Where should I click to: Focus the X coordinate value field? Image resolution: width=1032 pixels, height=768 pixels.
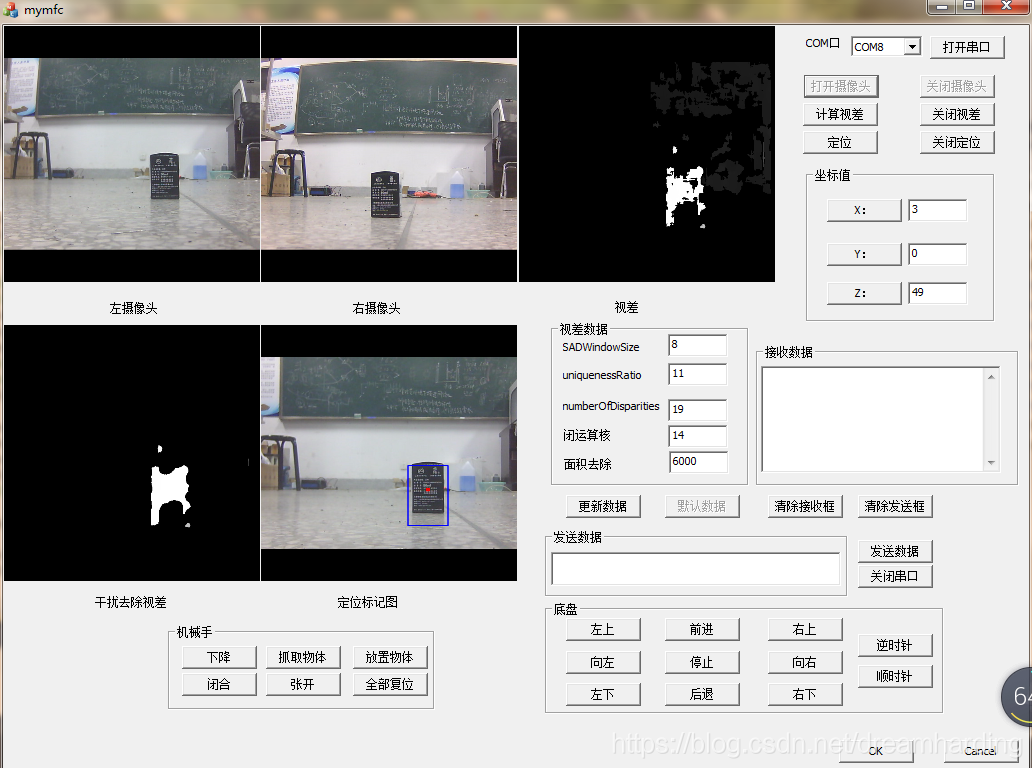937,210
